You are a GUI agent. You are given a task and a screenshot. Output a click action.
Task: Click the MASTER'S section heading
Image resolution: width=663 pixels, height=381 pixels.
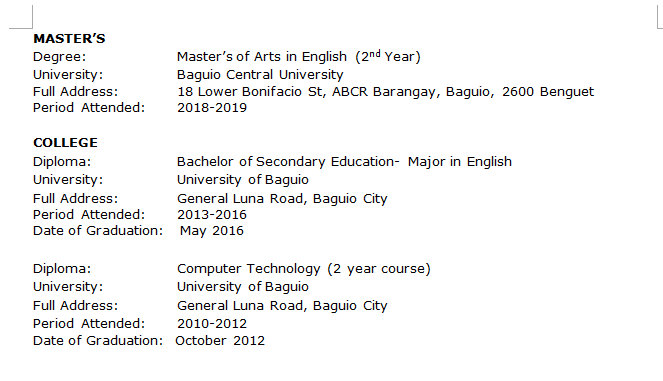pos(69,38)
